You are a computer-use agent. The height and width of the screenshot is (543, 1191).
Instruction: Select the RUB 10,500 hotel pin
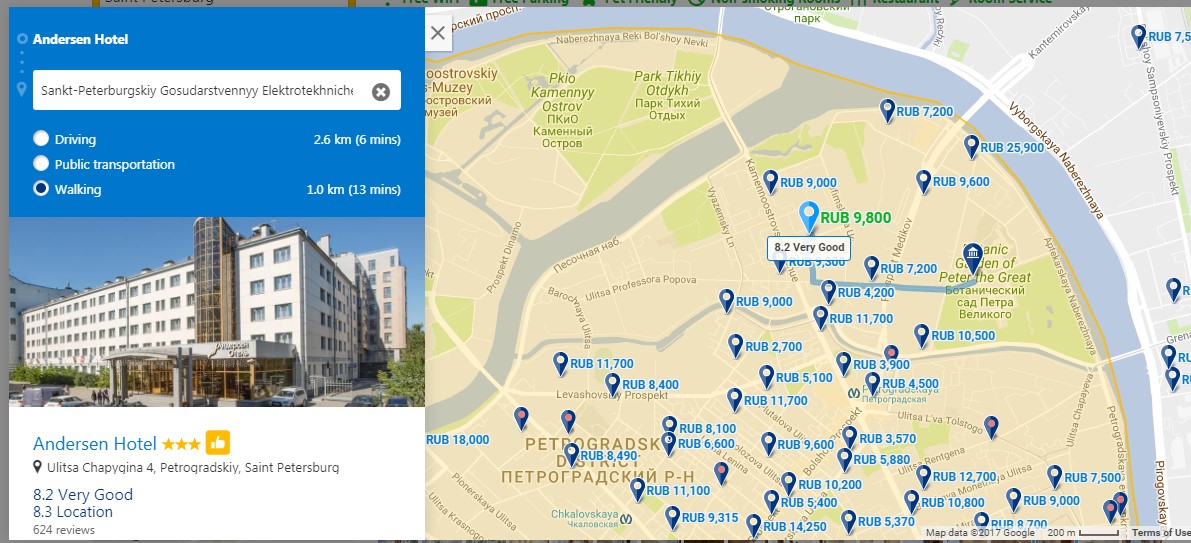(x=921, y=336)
